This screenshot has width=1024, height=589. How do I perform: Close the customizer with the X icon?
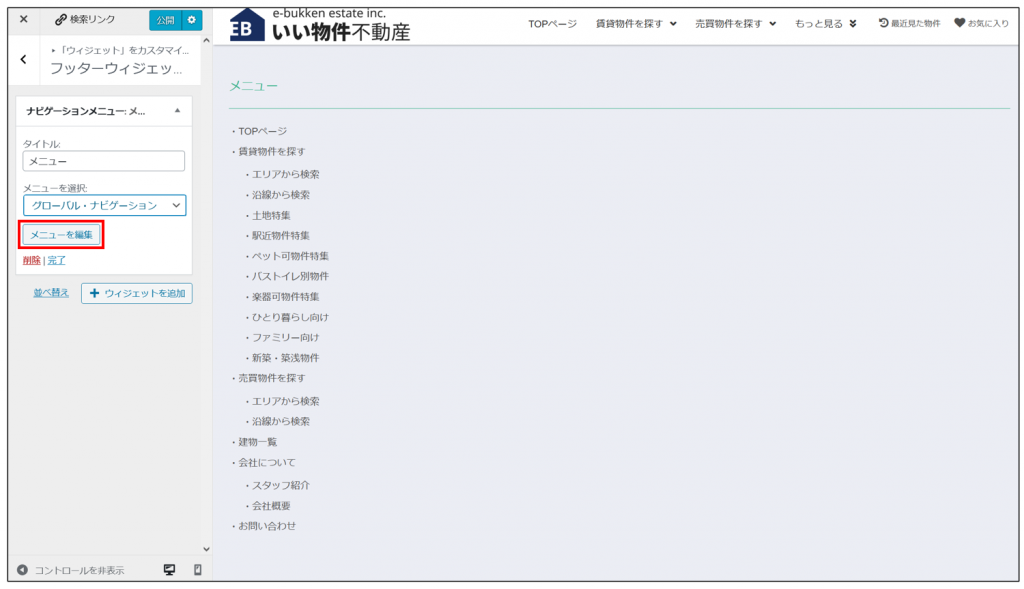click(24, 19)
